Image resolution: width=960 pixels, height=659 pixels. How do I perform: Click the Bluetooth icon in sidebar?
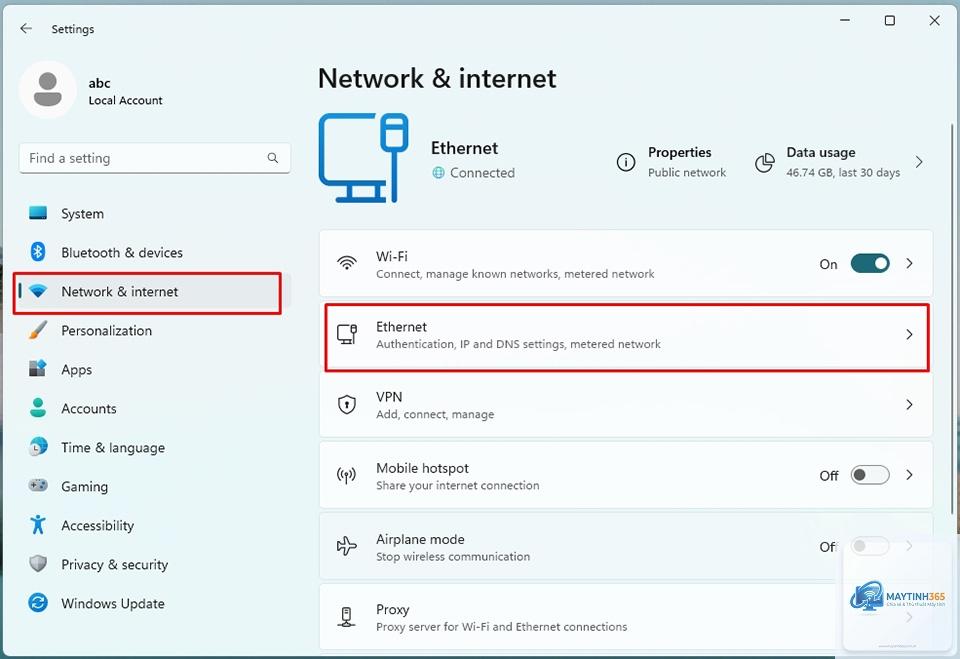coord(38,252)
